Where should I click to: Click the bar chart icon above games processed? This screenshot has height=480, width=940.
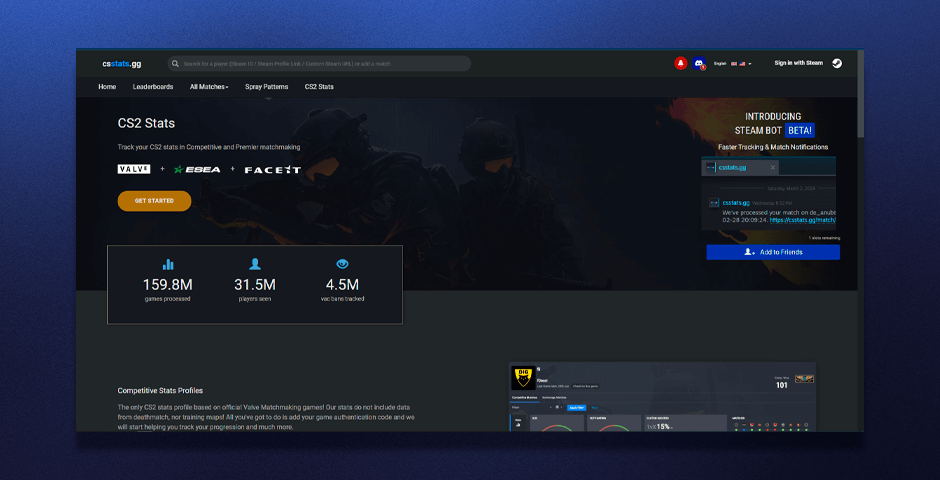pyautogui.click(x=168, y=264)
